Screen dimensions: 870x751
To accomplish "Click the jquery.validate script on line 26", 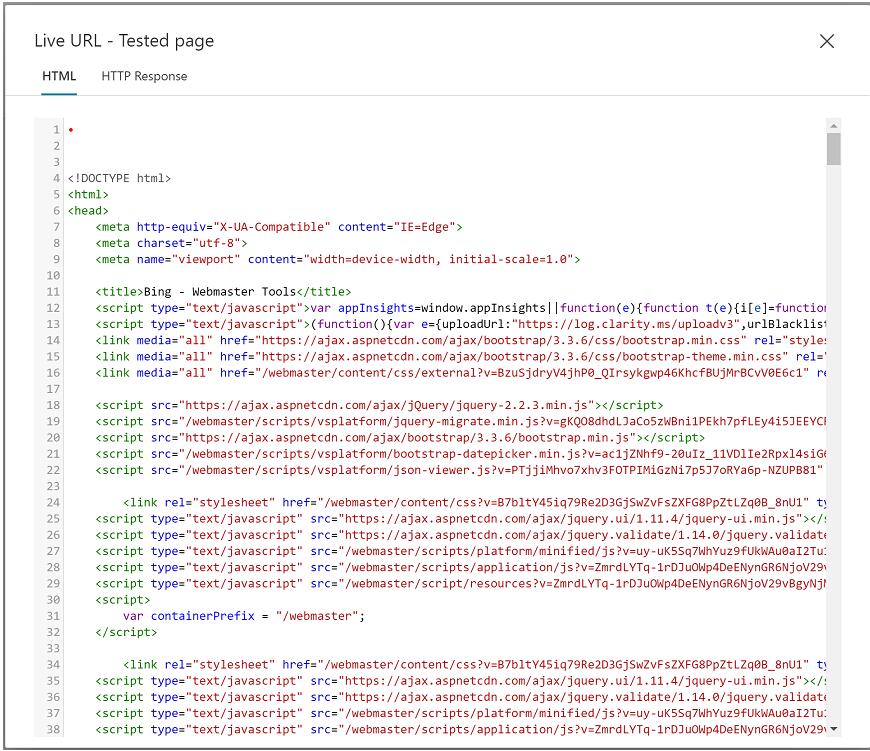I will click(461, 535).
